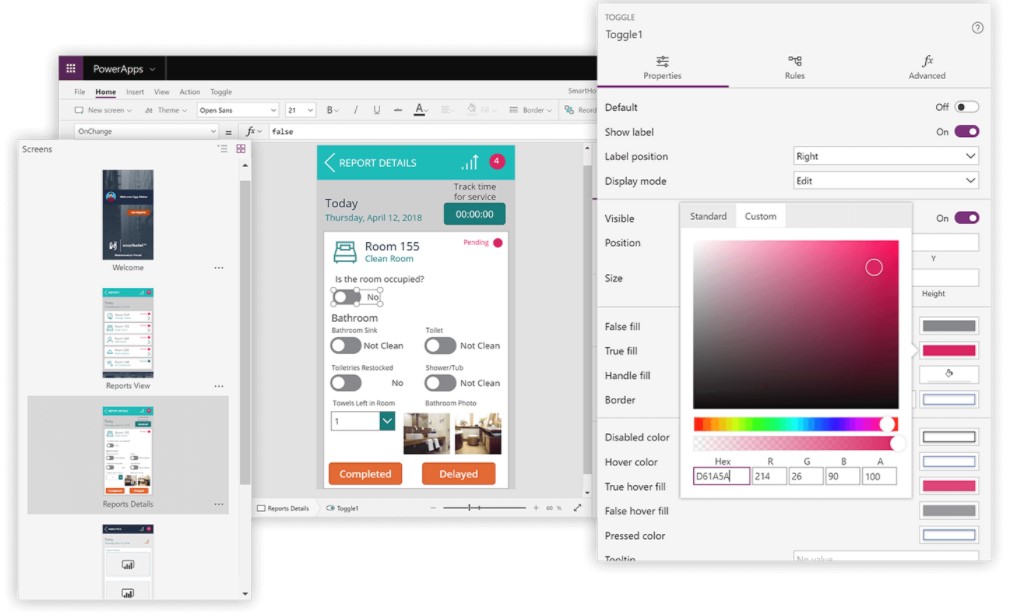The image size is (1011, 612).
Task: Open the Display mode dropdown
Action: coord(885,180)
